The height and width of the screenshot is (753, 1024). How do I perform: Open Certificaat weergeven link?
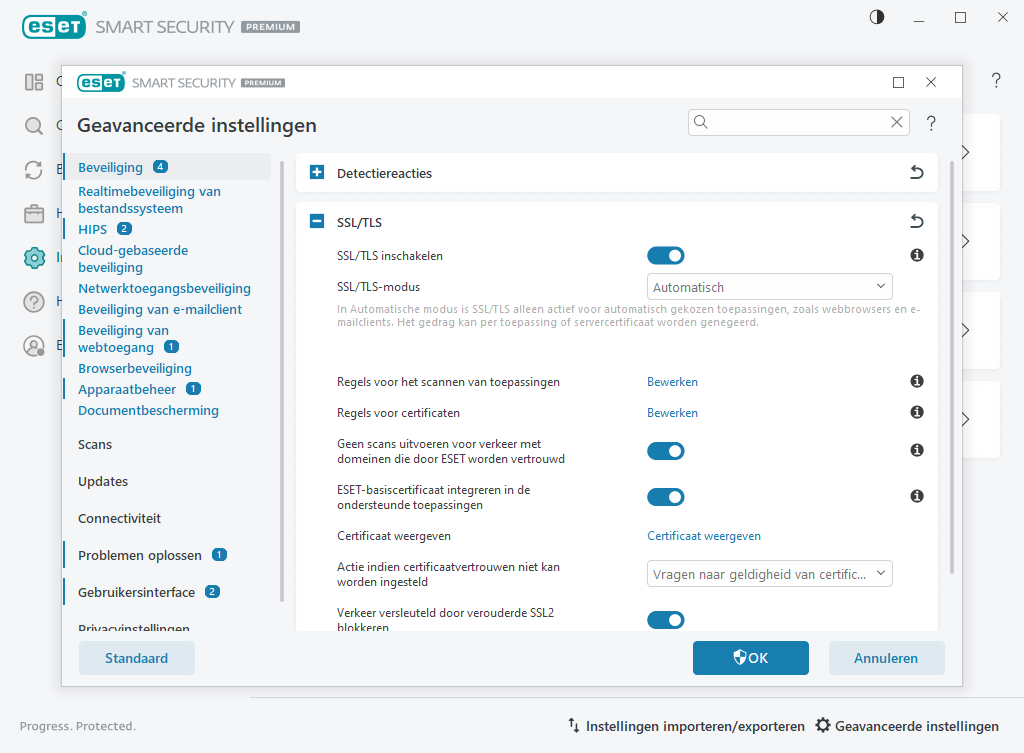pos(703,535)
